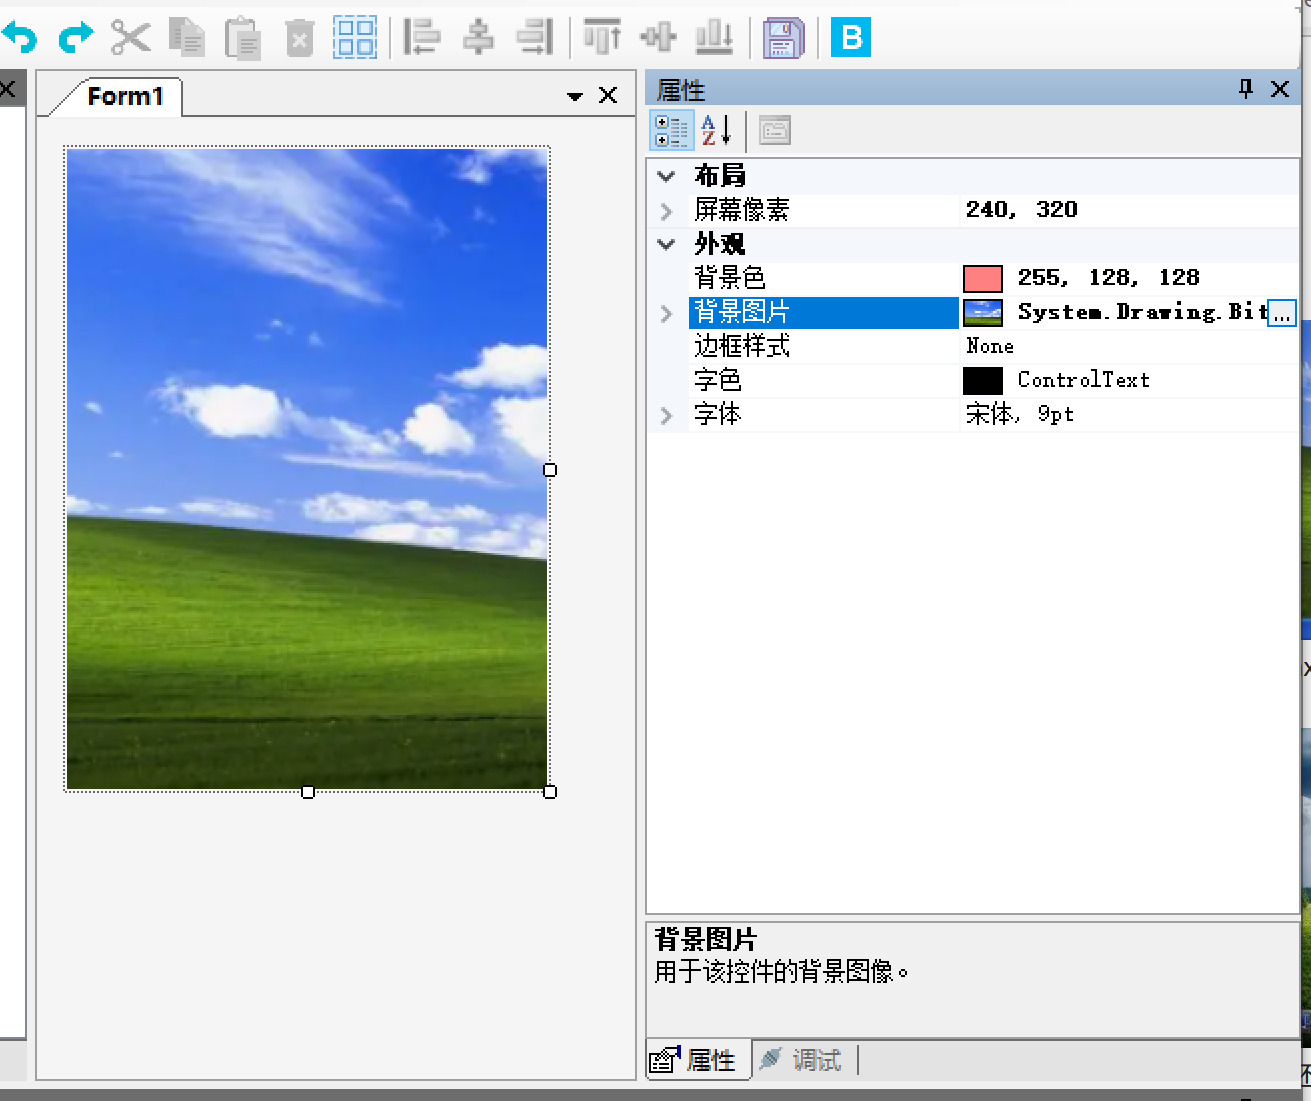The image size is (1311, 1101).
Task: Switch to the 调试 bottom tab
Action: (801, 1060)
